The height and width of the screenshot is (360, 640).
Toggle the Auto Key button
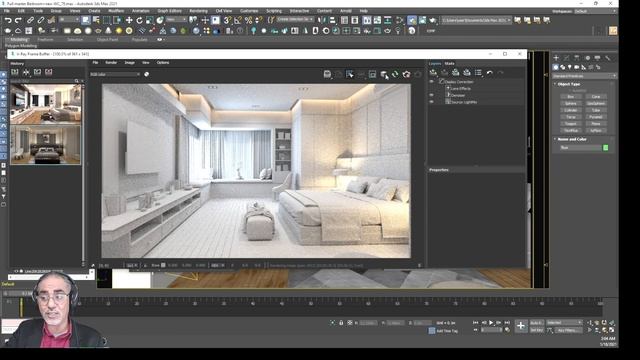(x=536, y=323)
